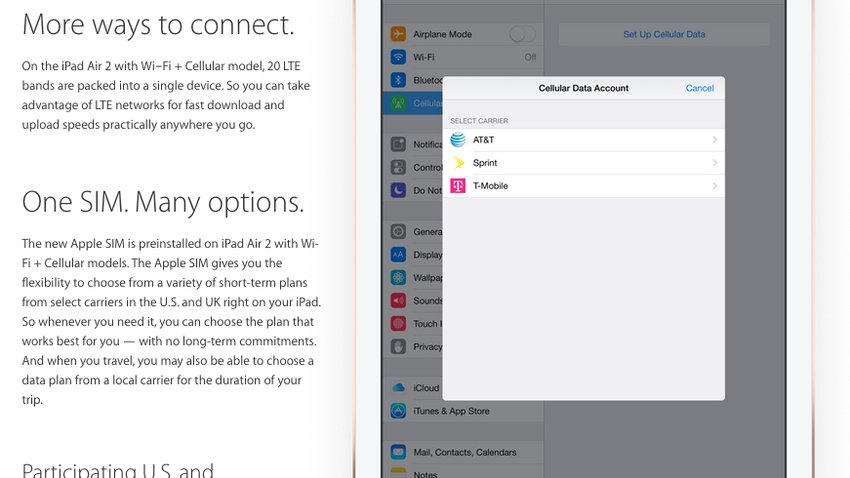Click the Sounds speaker icon
Image resolution: width=850 pixels, height=478 pixels.
pyautogui.click(x=398, y=300)
